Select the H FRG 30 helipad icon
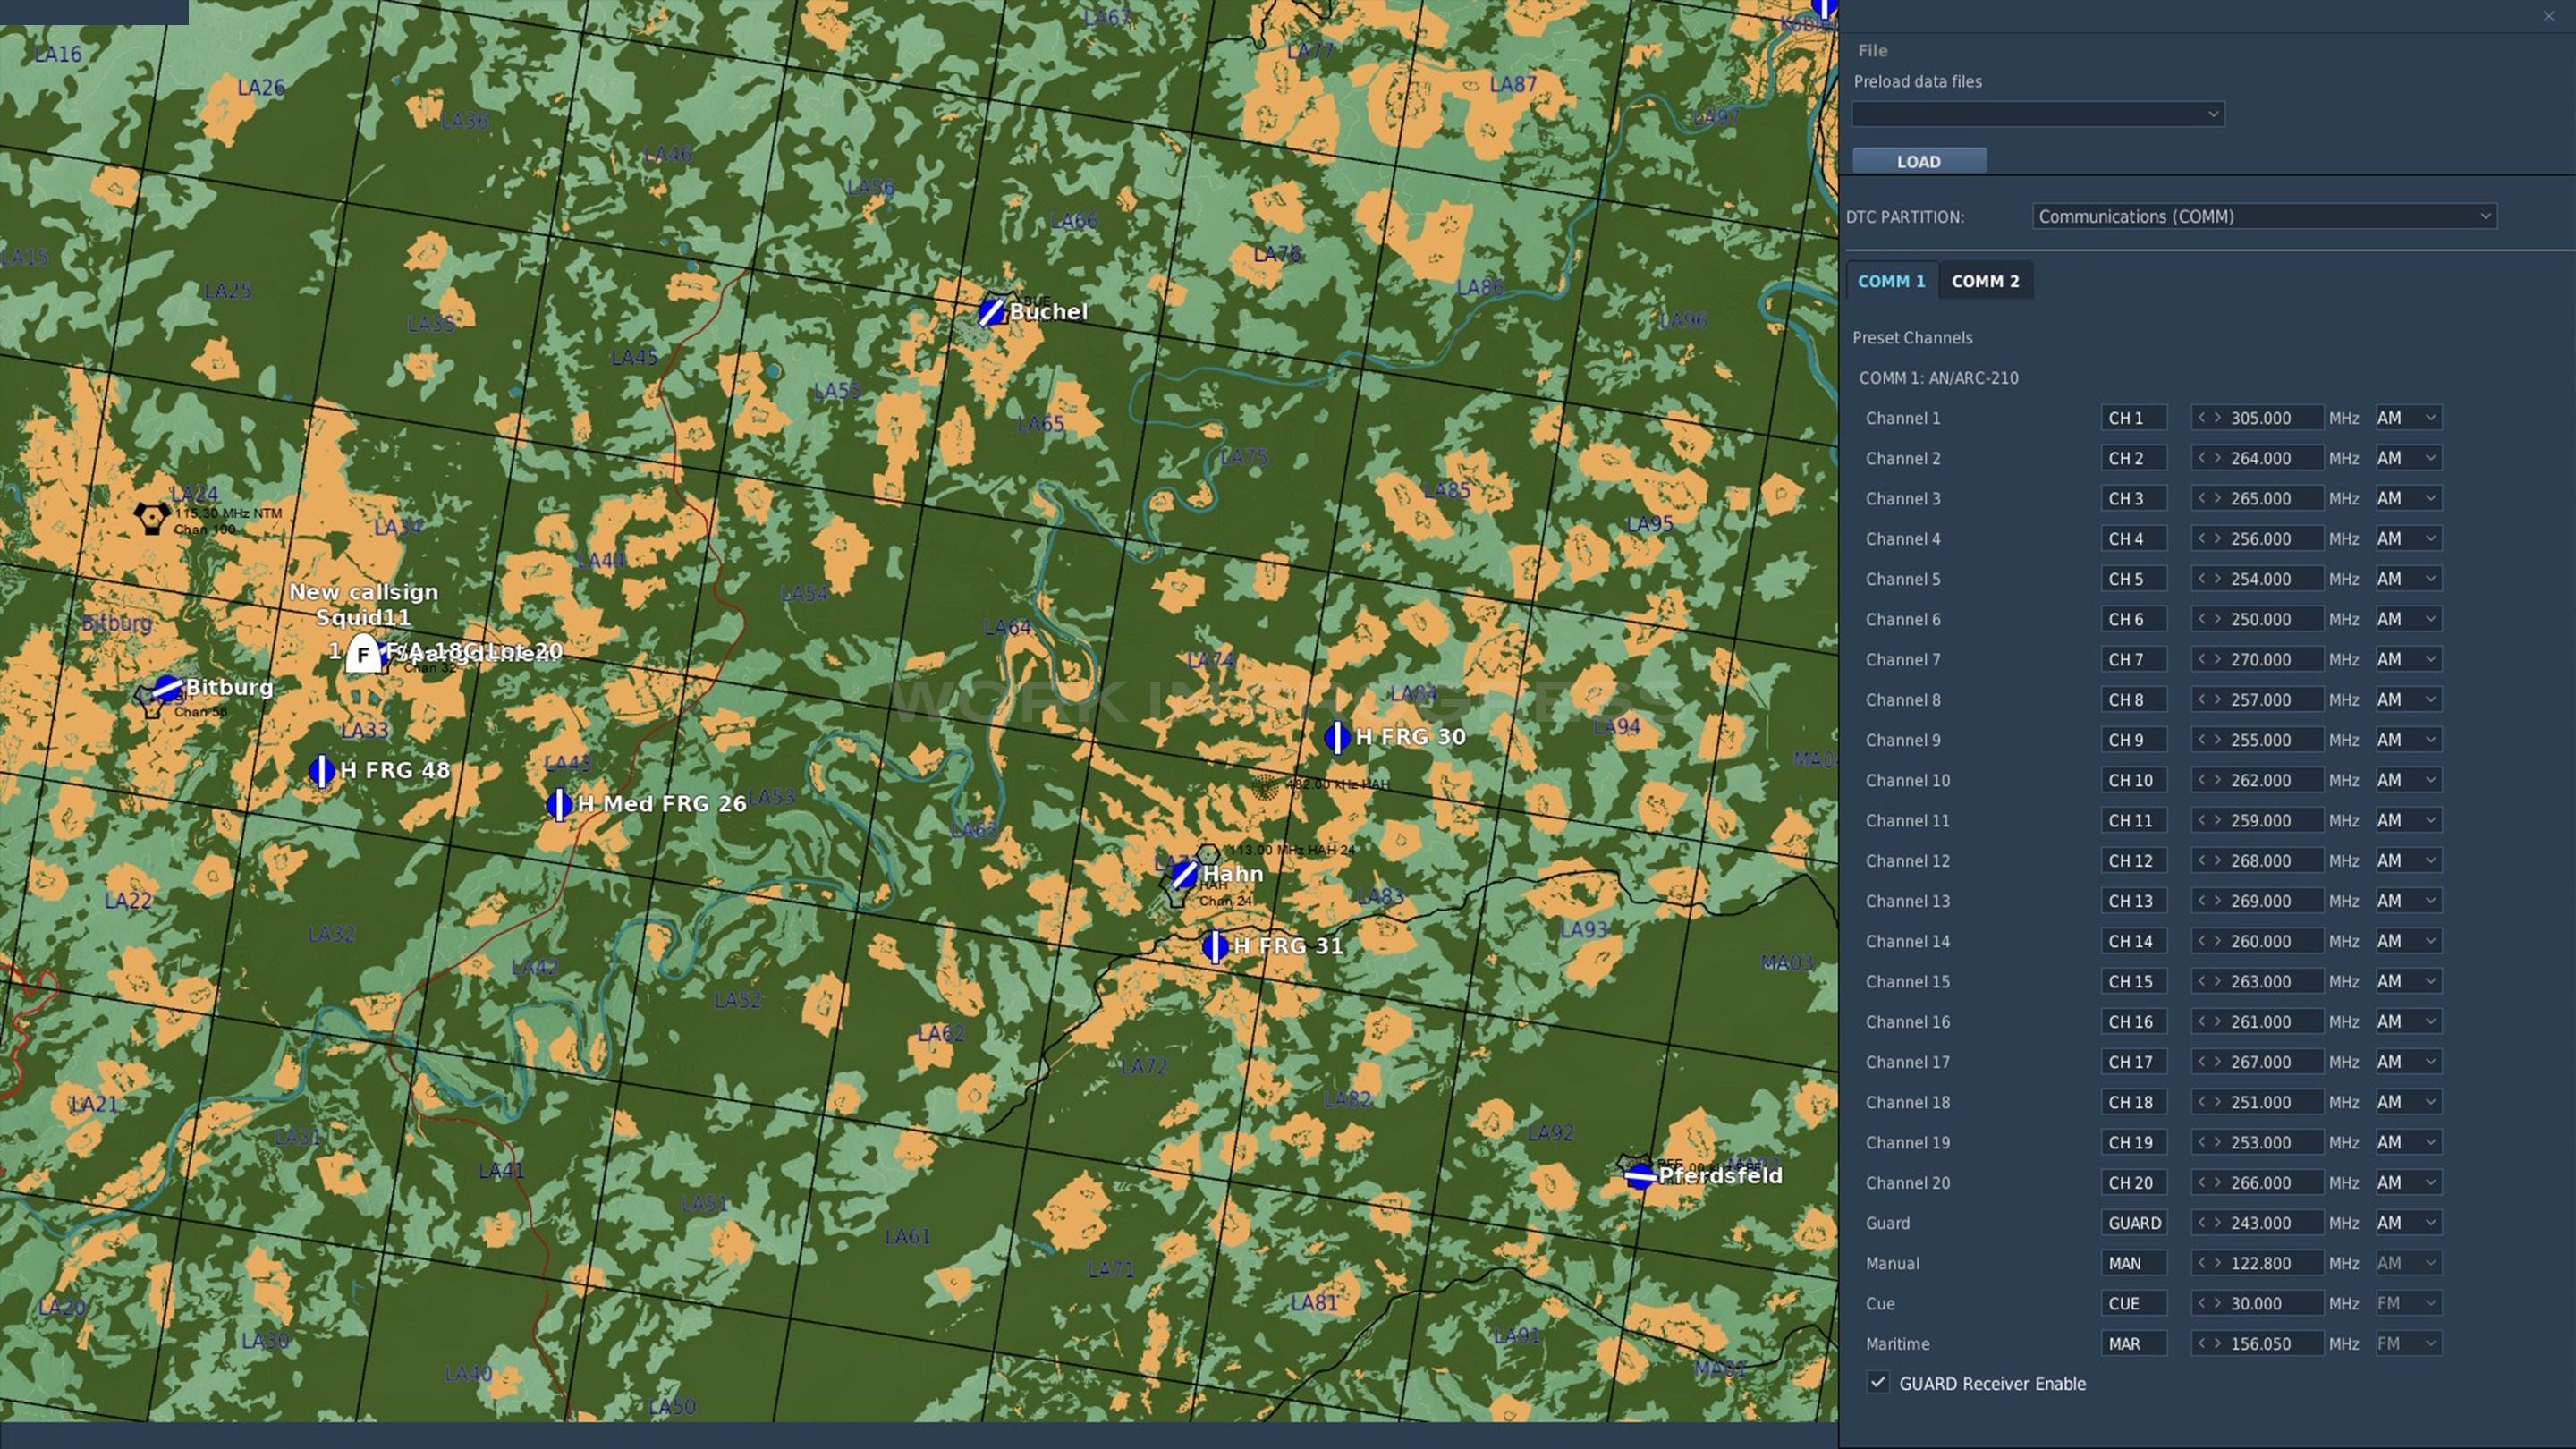 1336,737
